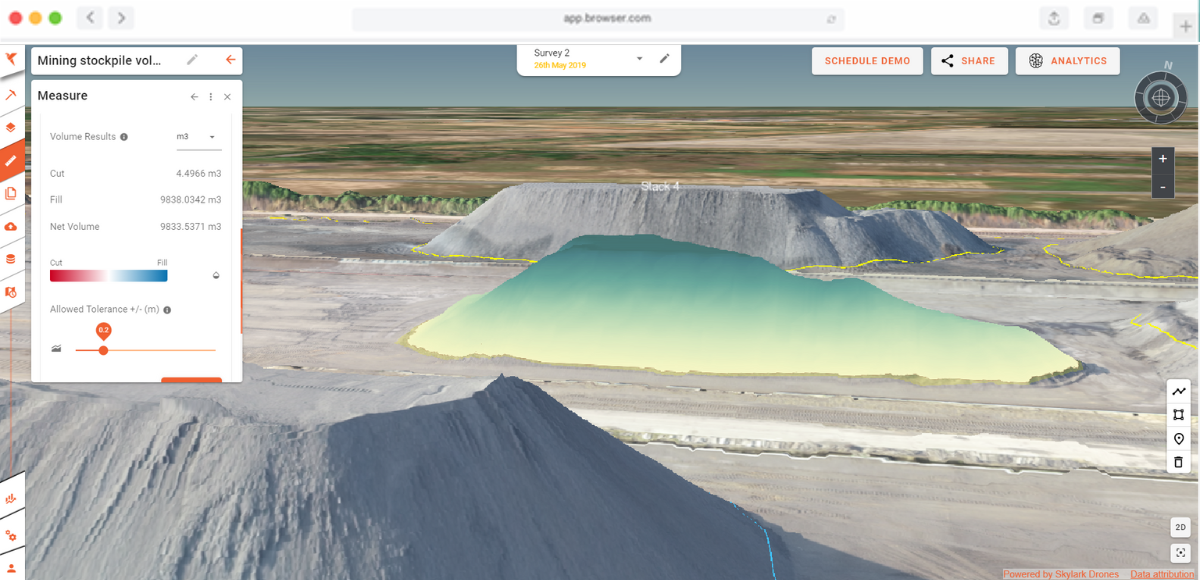Select the orange measure tool in the sidebar
The height and width of the screenshot is (580, 1200).
point(12,160)
